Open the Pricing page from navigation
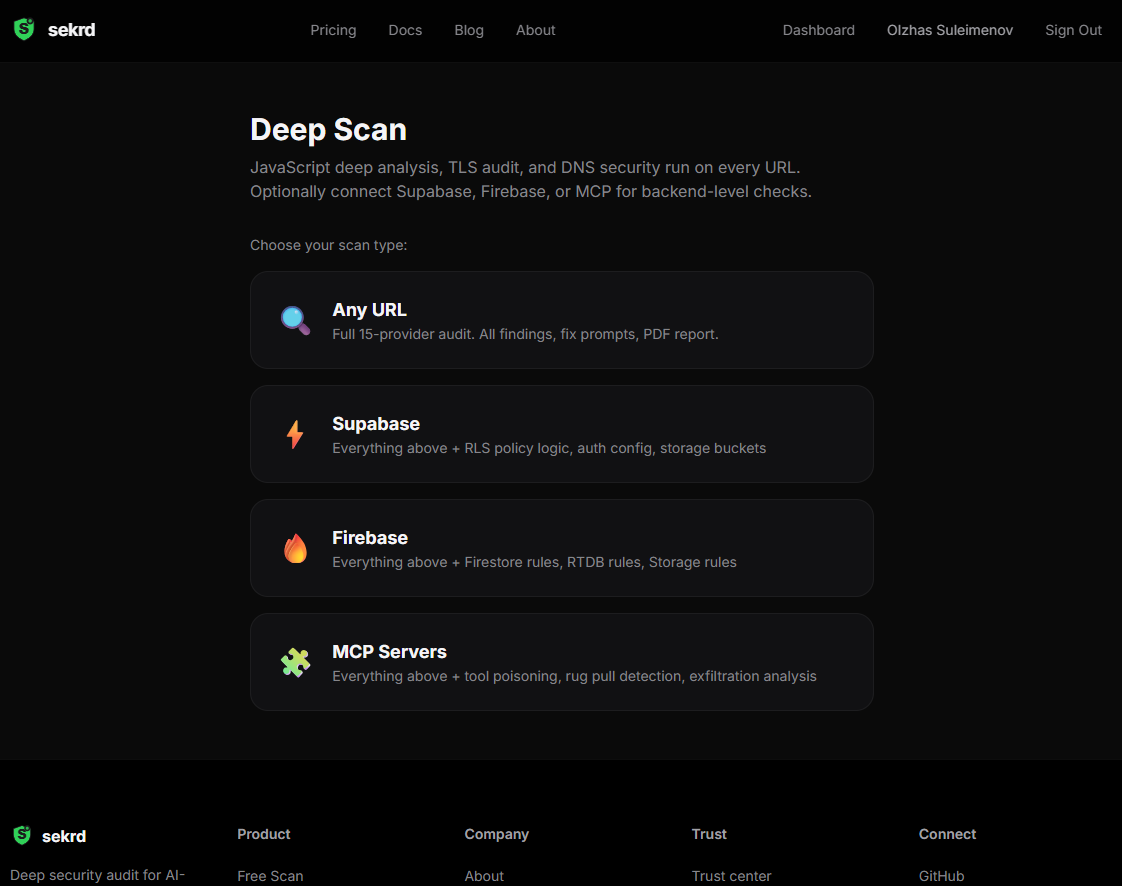This screenshot has width=1122, height=886. [x=333, y=30]
